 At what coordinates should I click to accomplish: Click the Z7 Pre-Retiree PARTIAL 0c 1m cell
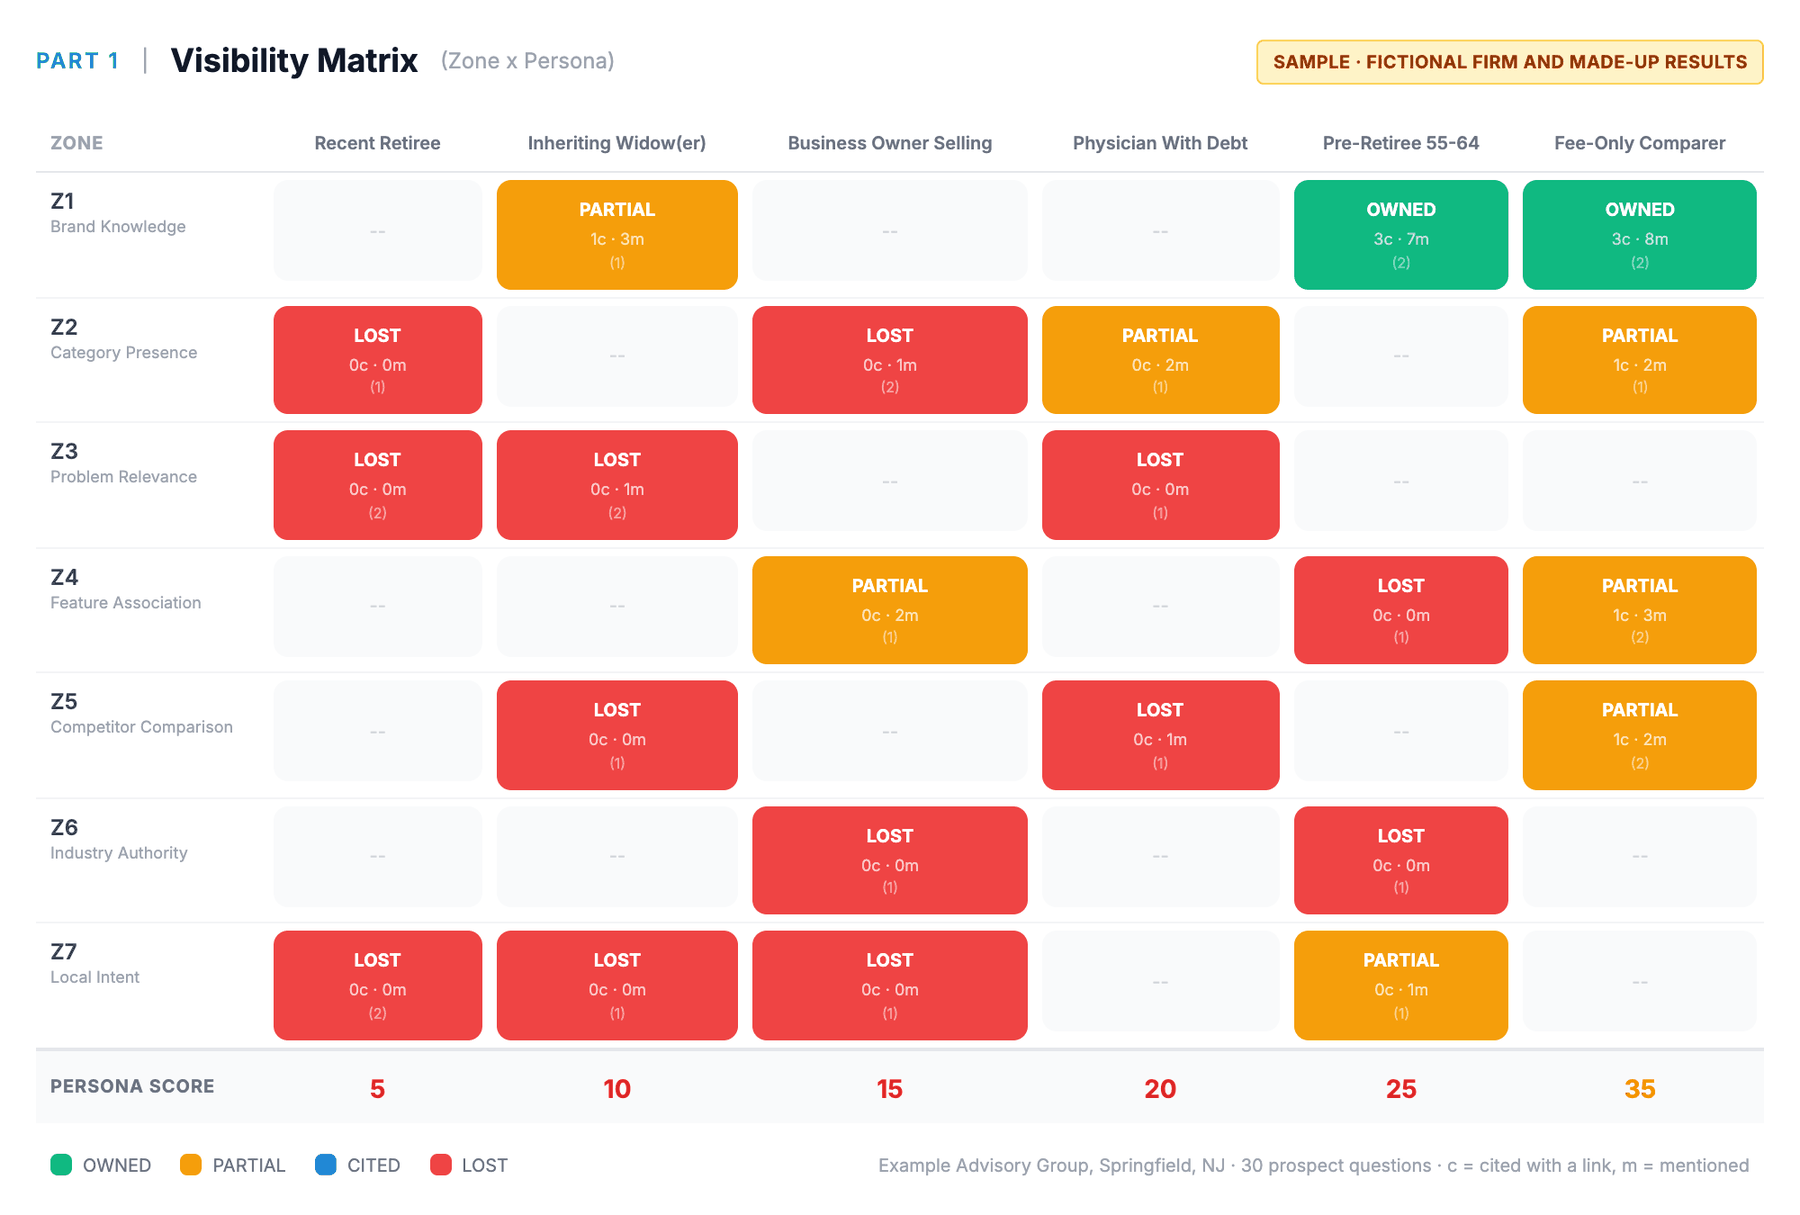1401,985
